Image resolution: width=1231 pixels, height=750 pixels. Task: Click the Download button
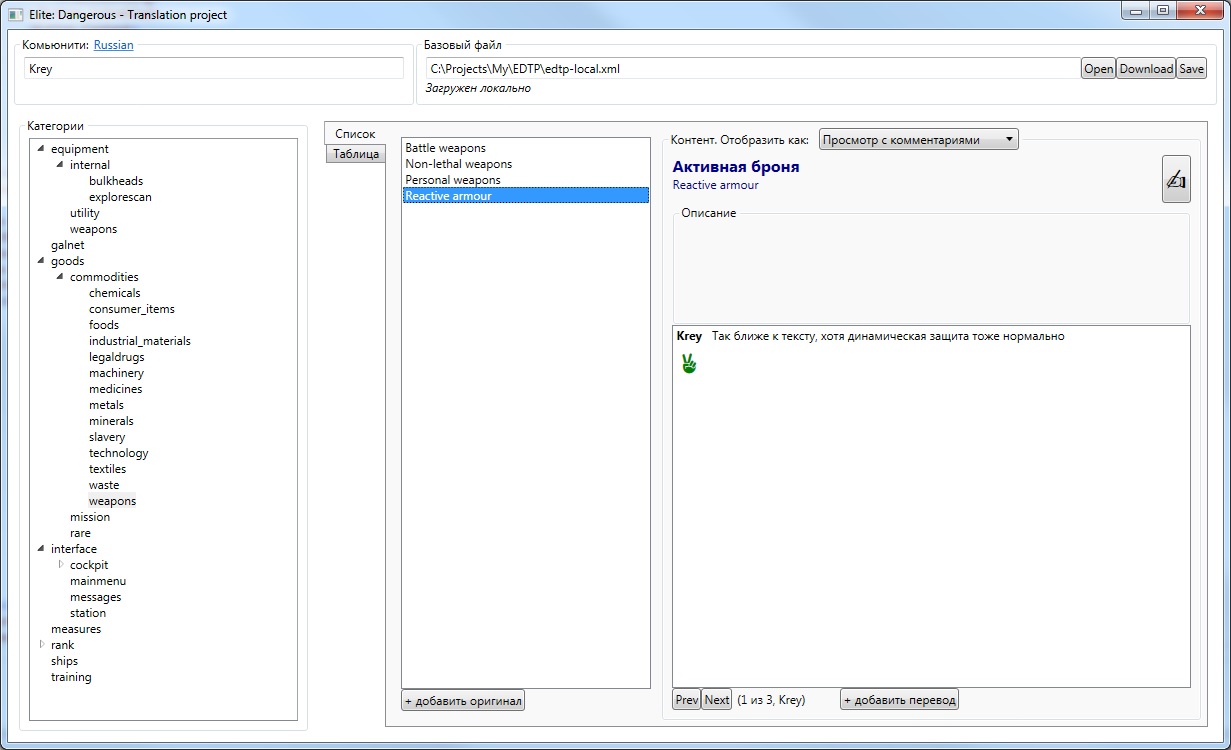tap(1146, 69)
